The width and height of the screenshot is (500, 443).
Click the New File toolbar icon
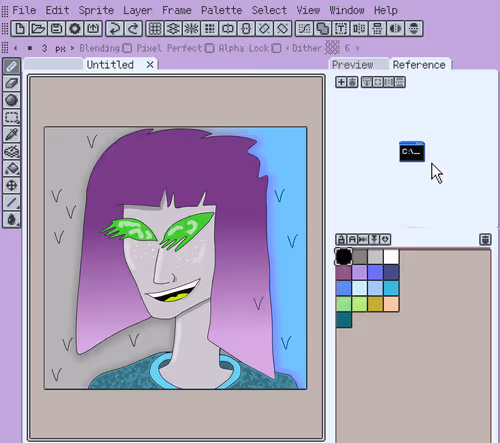[20, 29]
